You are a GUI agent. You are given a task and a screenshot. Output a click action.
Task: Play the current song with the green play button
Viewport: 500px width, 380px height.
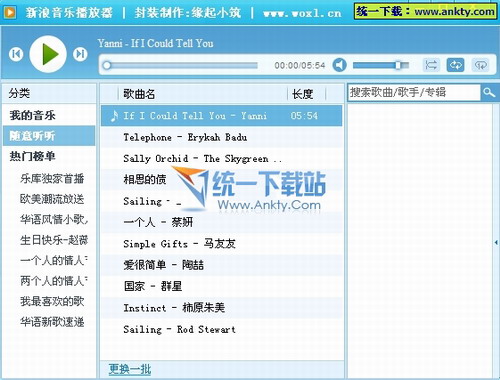point(48,54)
